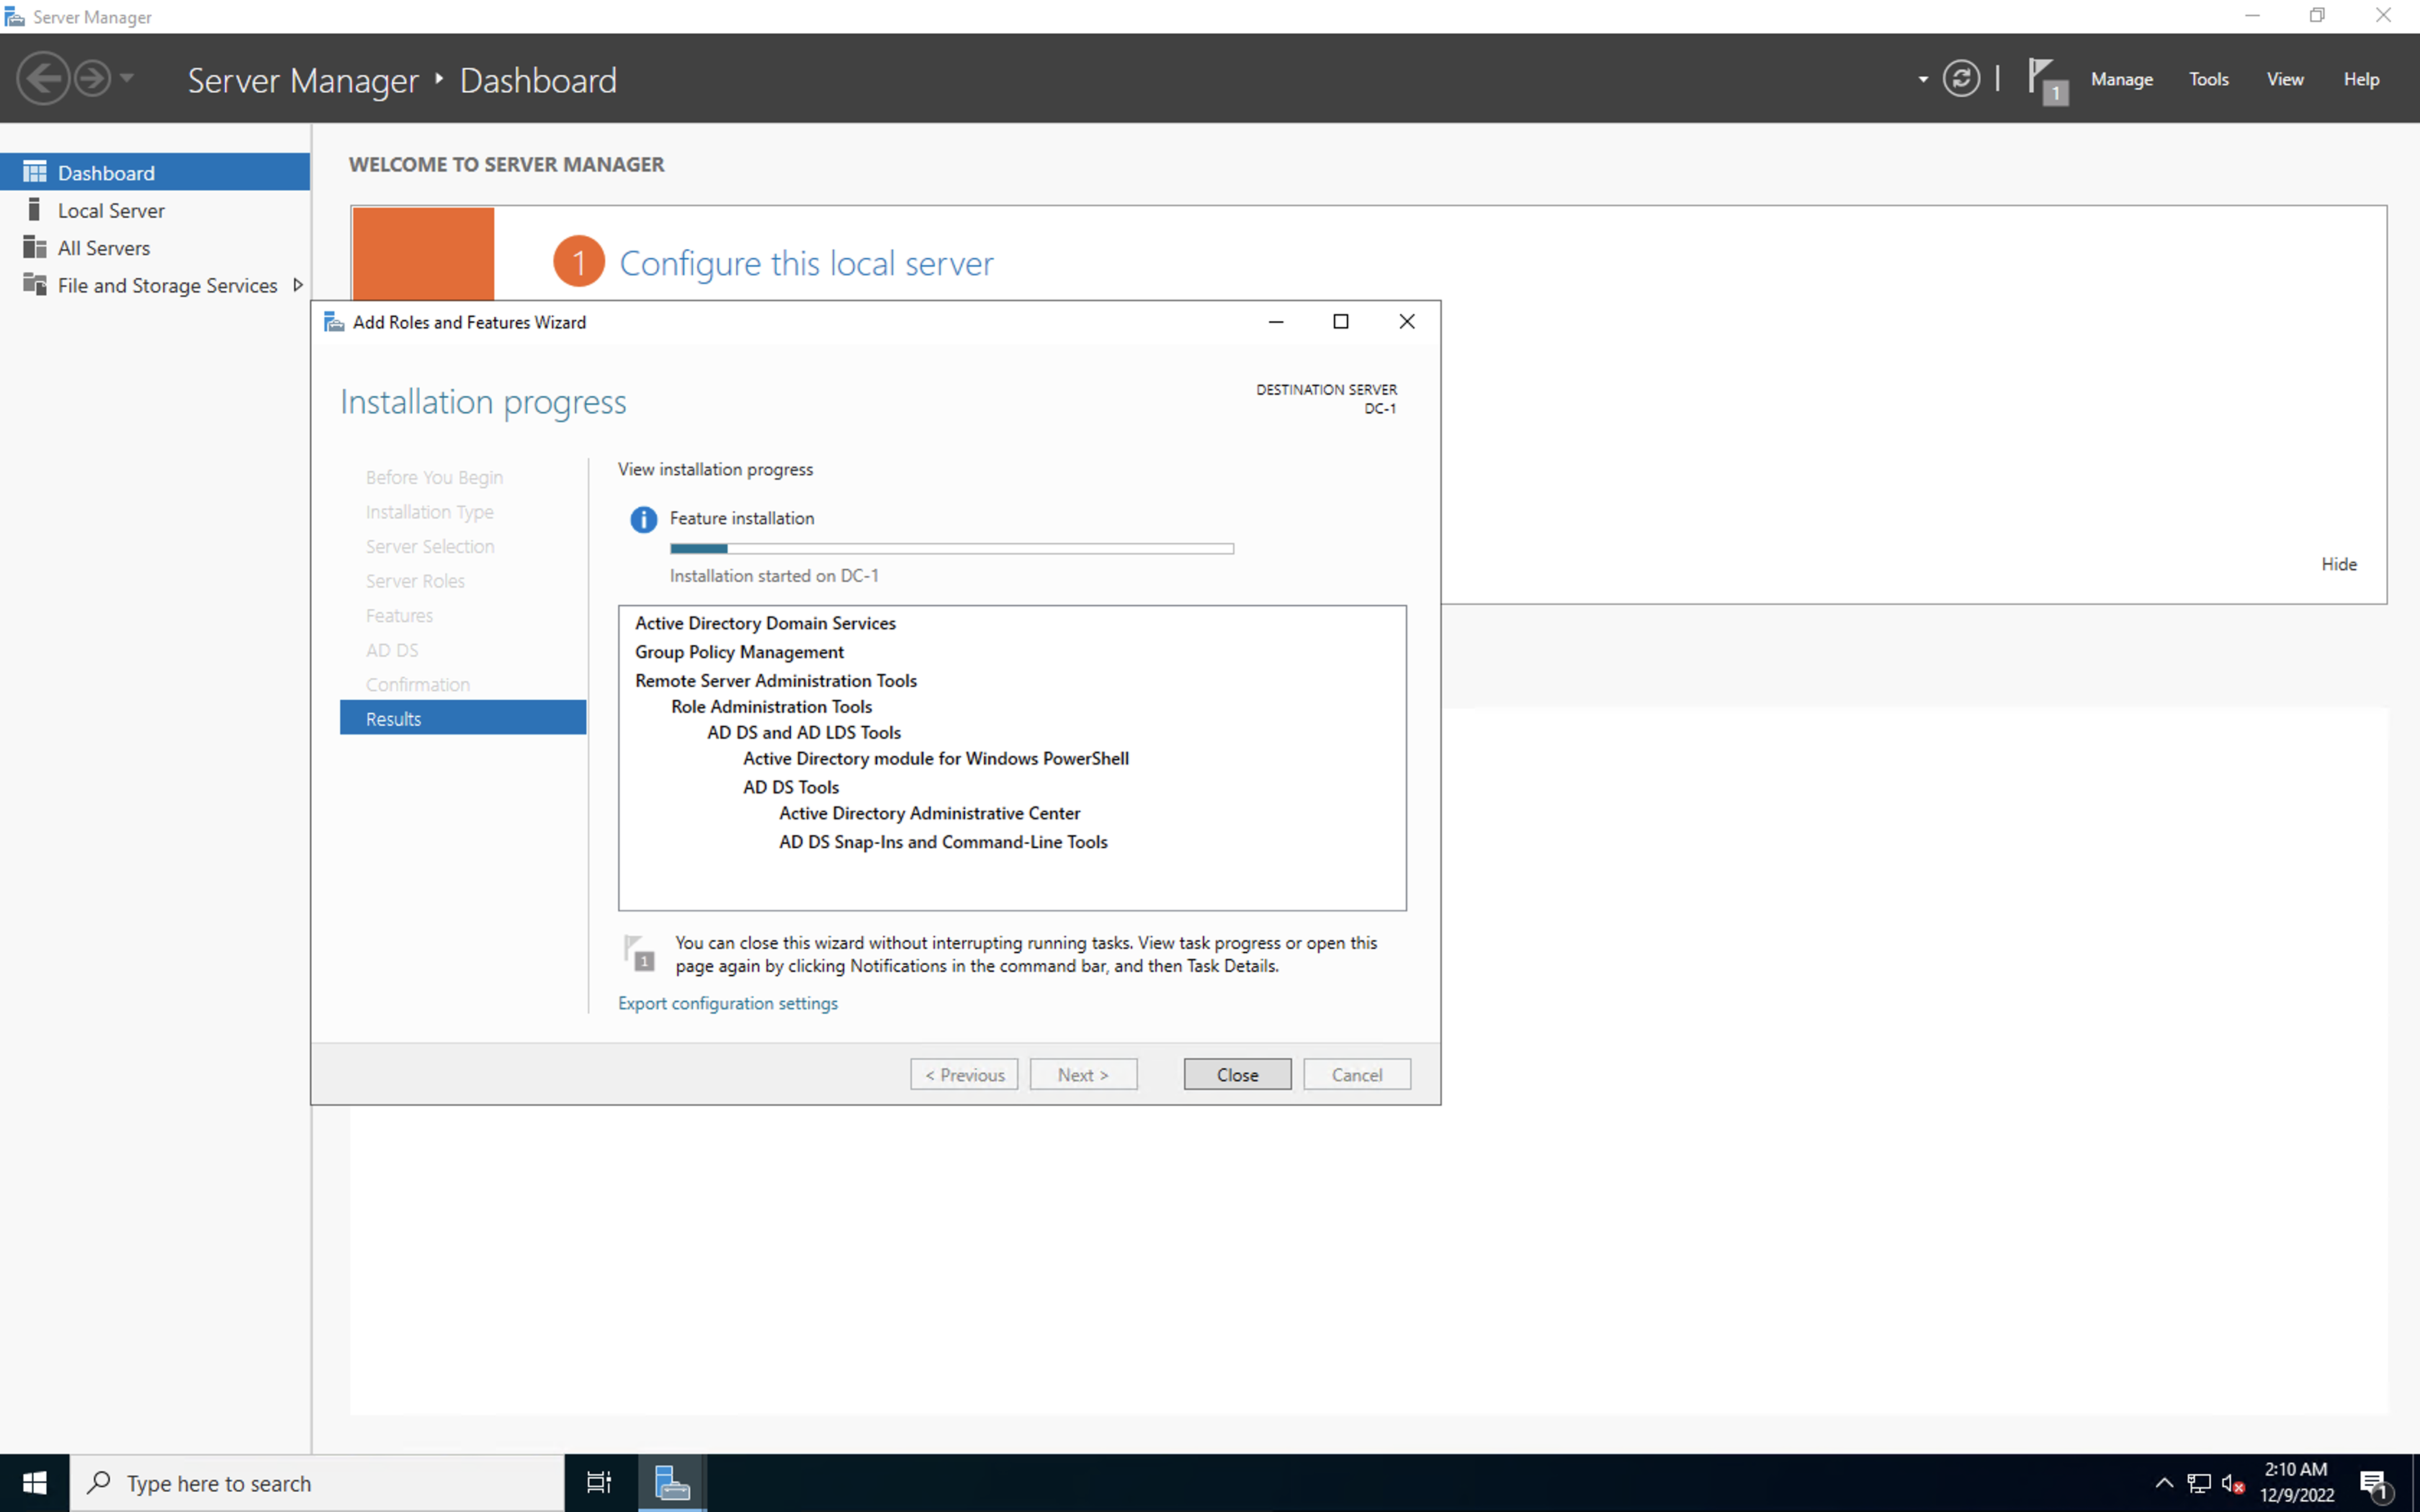Select the Features step in the wizard
The width and height of the screenshot is (2420, 1512).
click(399, 615)
